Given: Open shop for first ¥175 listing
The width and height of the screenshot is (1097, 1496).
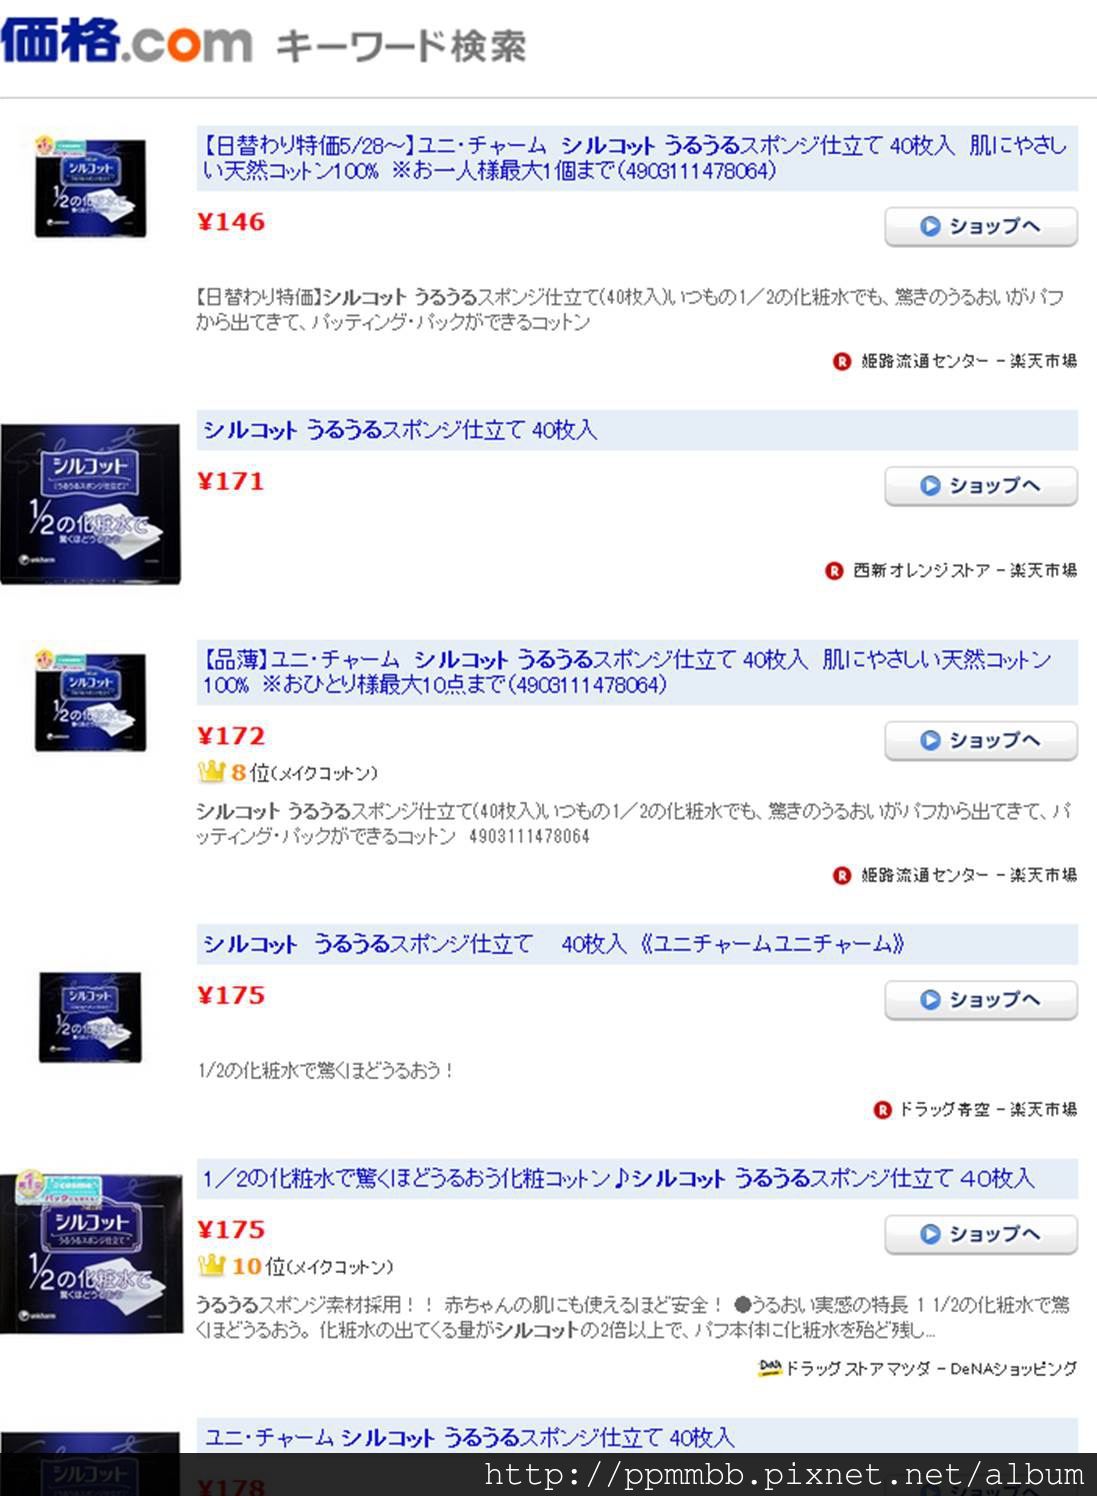Looking at the screenshot, I should click(x=980, y=1000).
